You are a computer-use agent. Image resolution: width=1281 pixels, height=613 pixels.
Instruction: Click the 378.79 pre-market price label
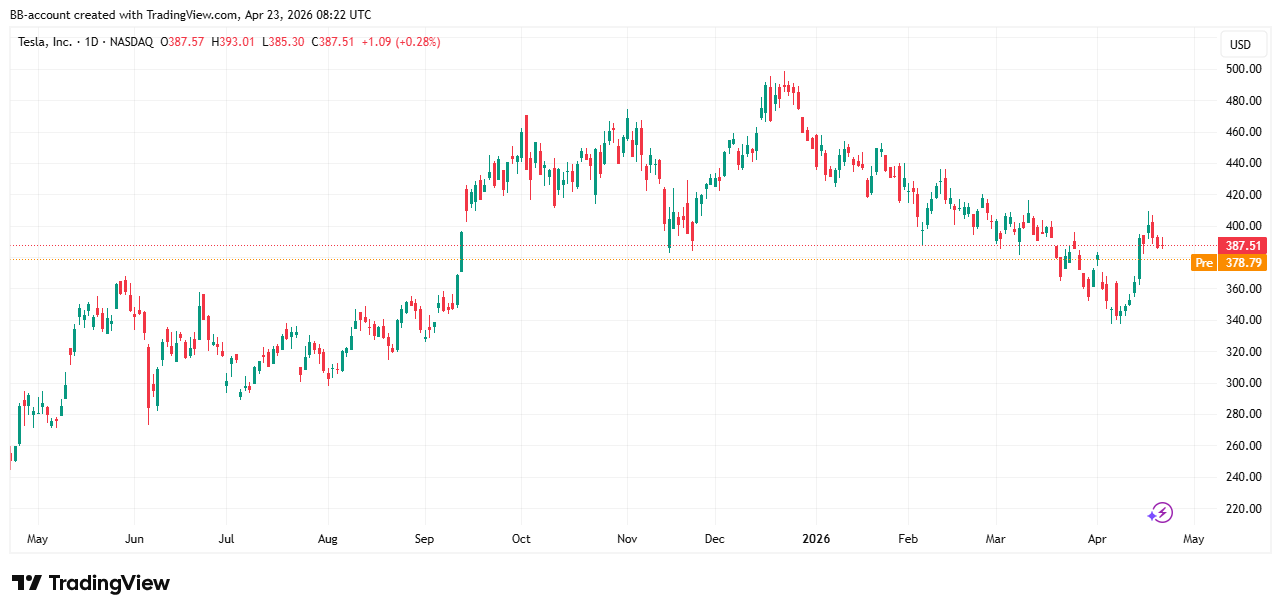(1242, 263)
